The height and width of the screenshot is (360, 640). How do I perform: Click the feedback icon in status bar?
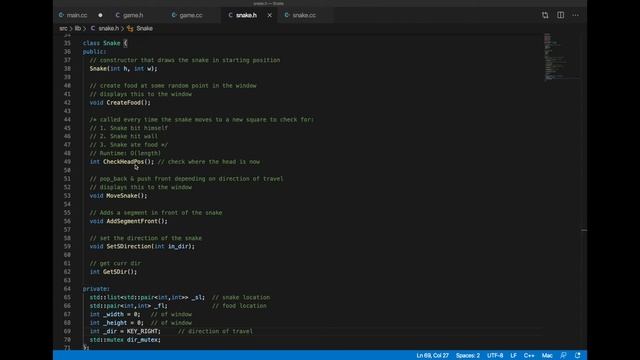pyautogui.click(x=563, y=356)
